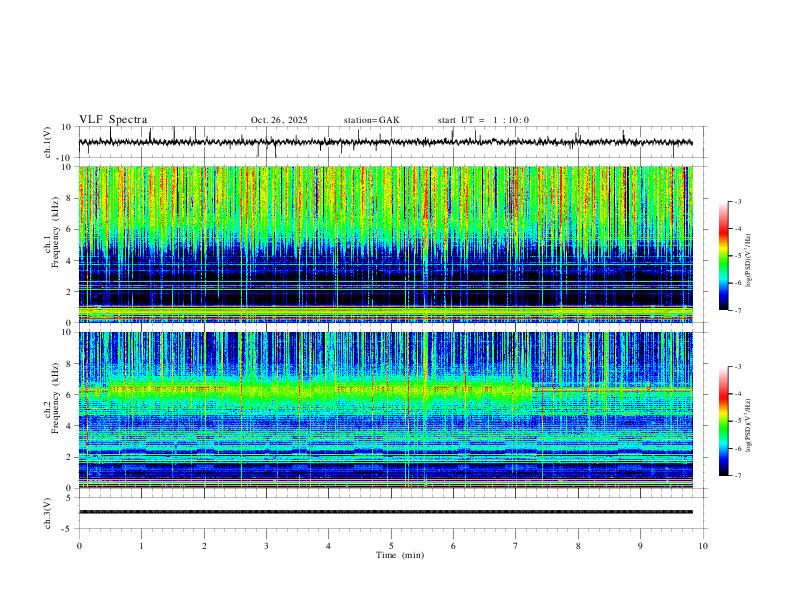
Task: Click the "7" tick on the Time axis
Action: point(516,546)
